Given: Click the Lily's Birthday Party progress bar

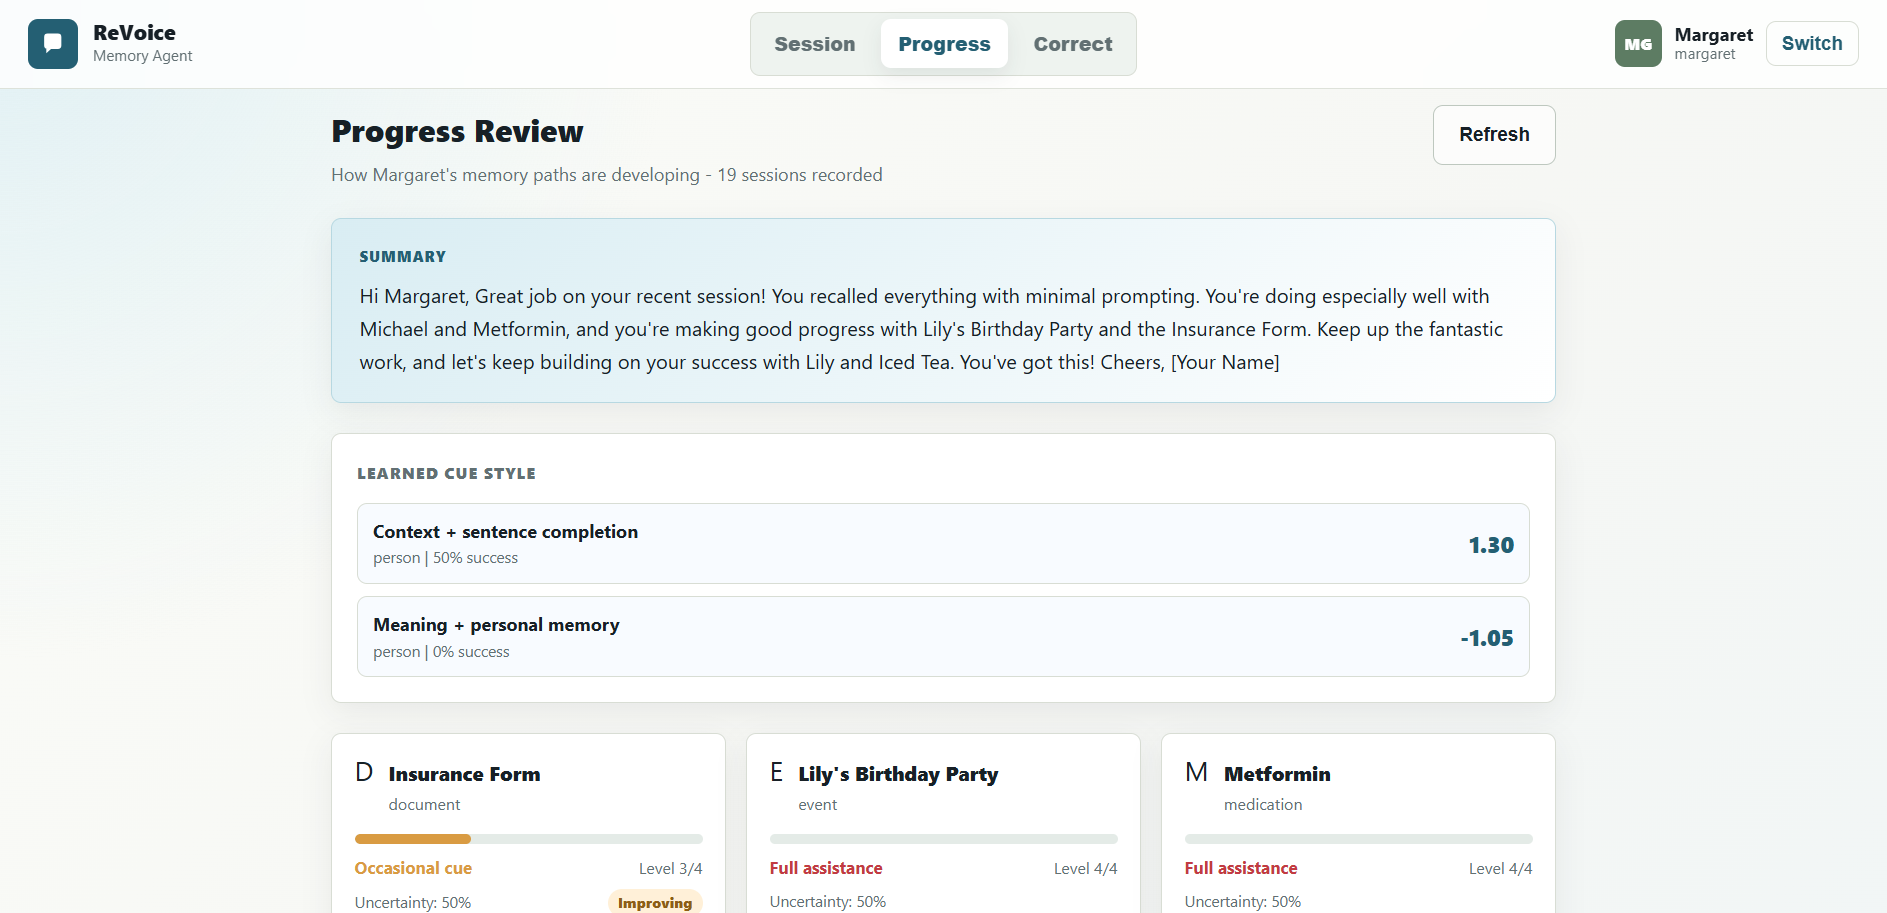Looking at the screenshot, I should [x=944, y=839].
